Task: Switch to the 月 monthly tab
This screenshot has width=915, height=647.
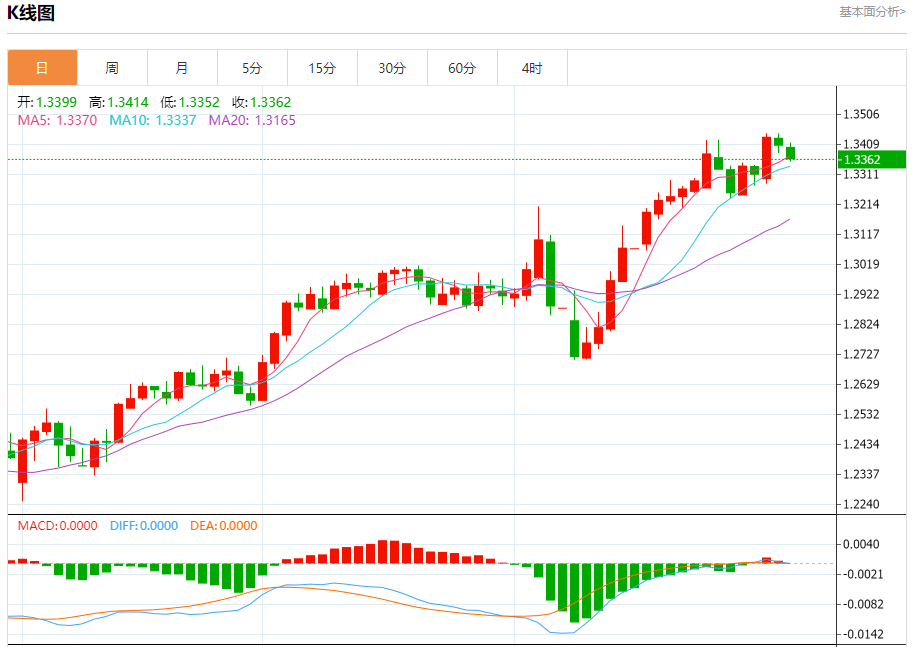Action: [x=182, y=68]
